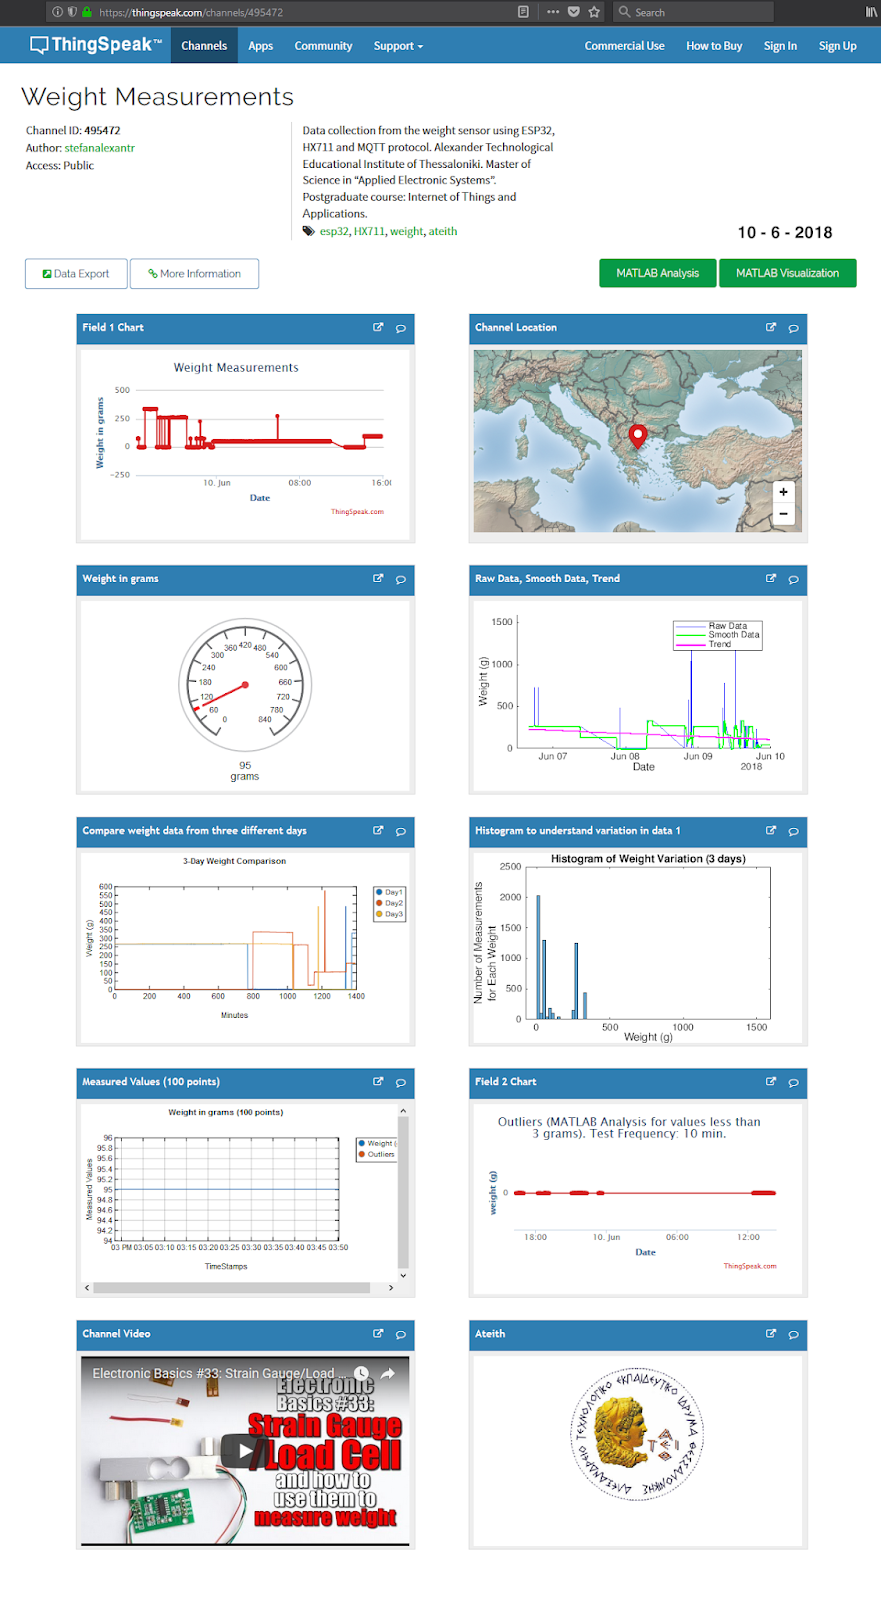881x1600 pixels.
Task: Open Channel Video external link icon
Action: (378, 1333)
